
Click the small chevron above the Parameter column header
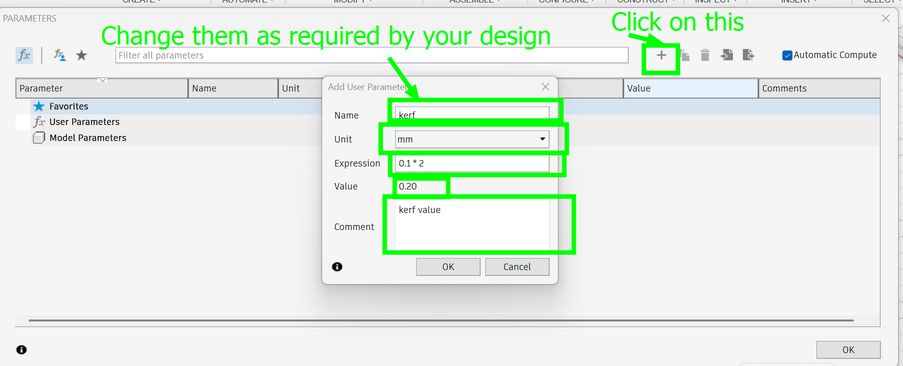tap(103, 80)
